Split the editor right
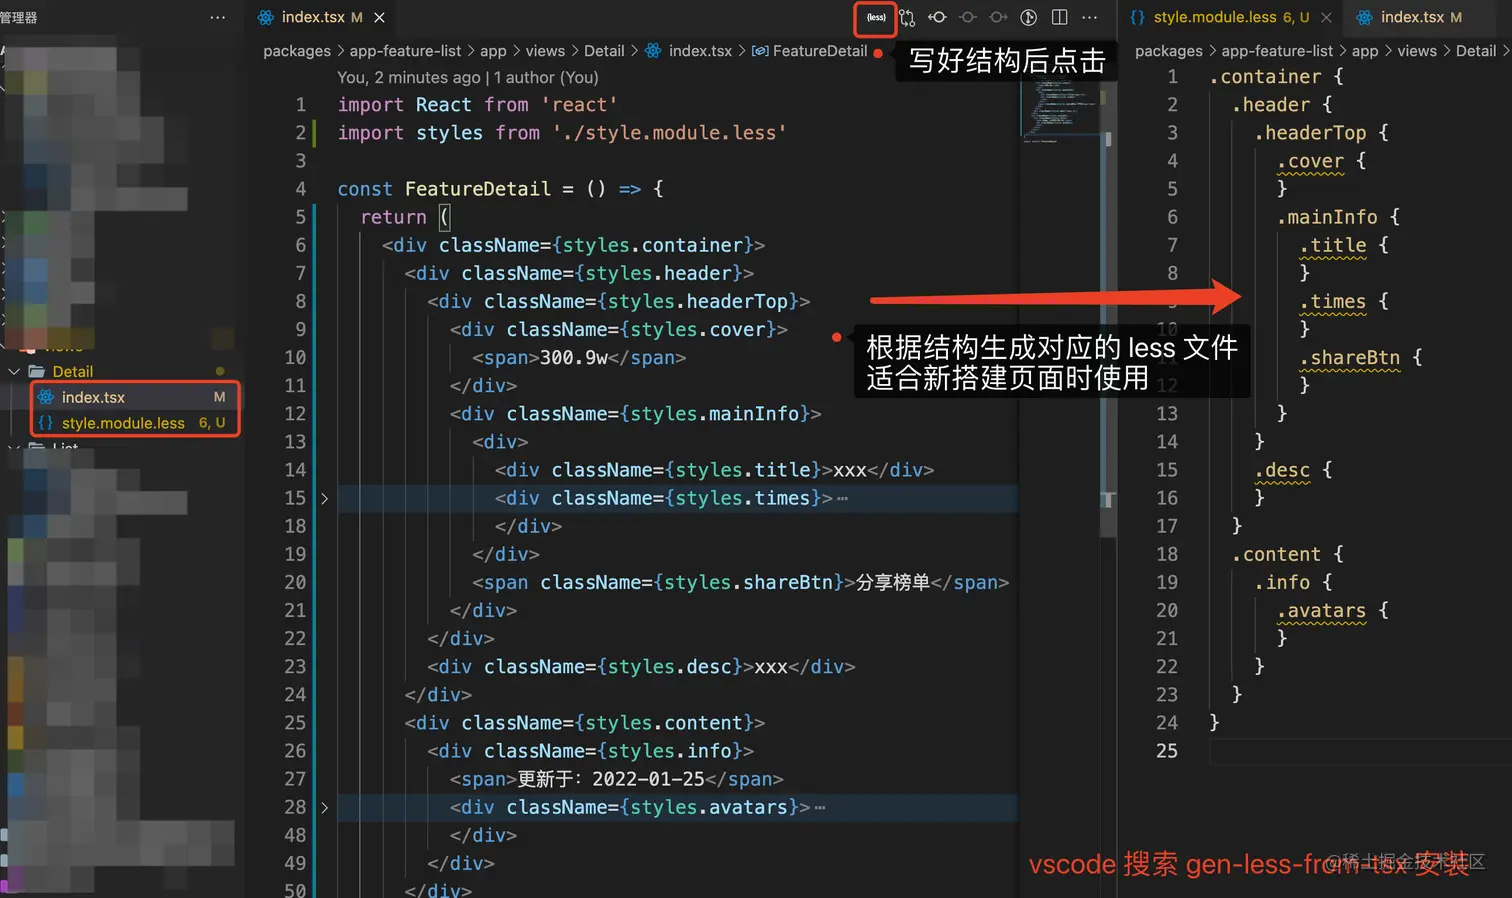The width and height of the screenshot is (1512, 898). (1059, 18)
